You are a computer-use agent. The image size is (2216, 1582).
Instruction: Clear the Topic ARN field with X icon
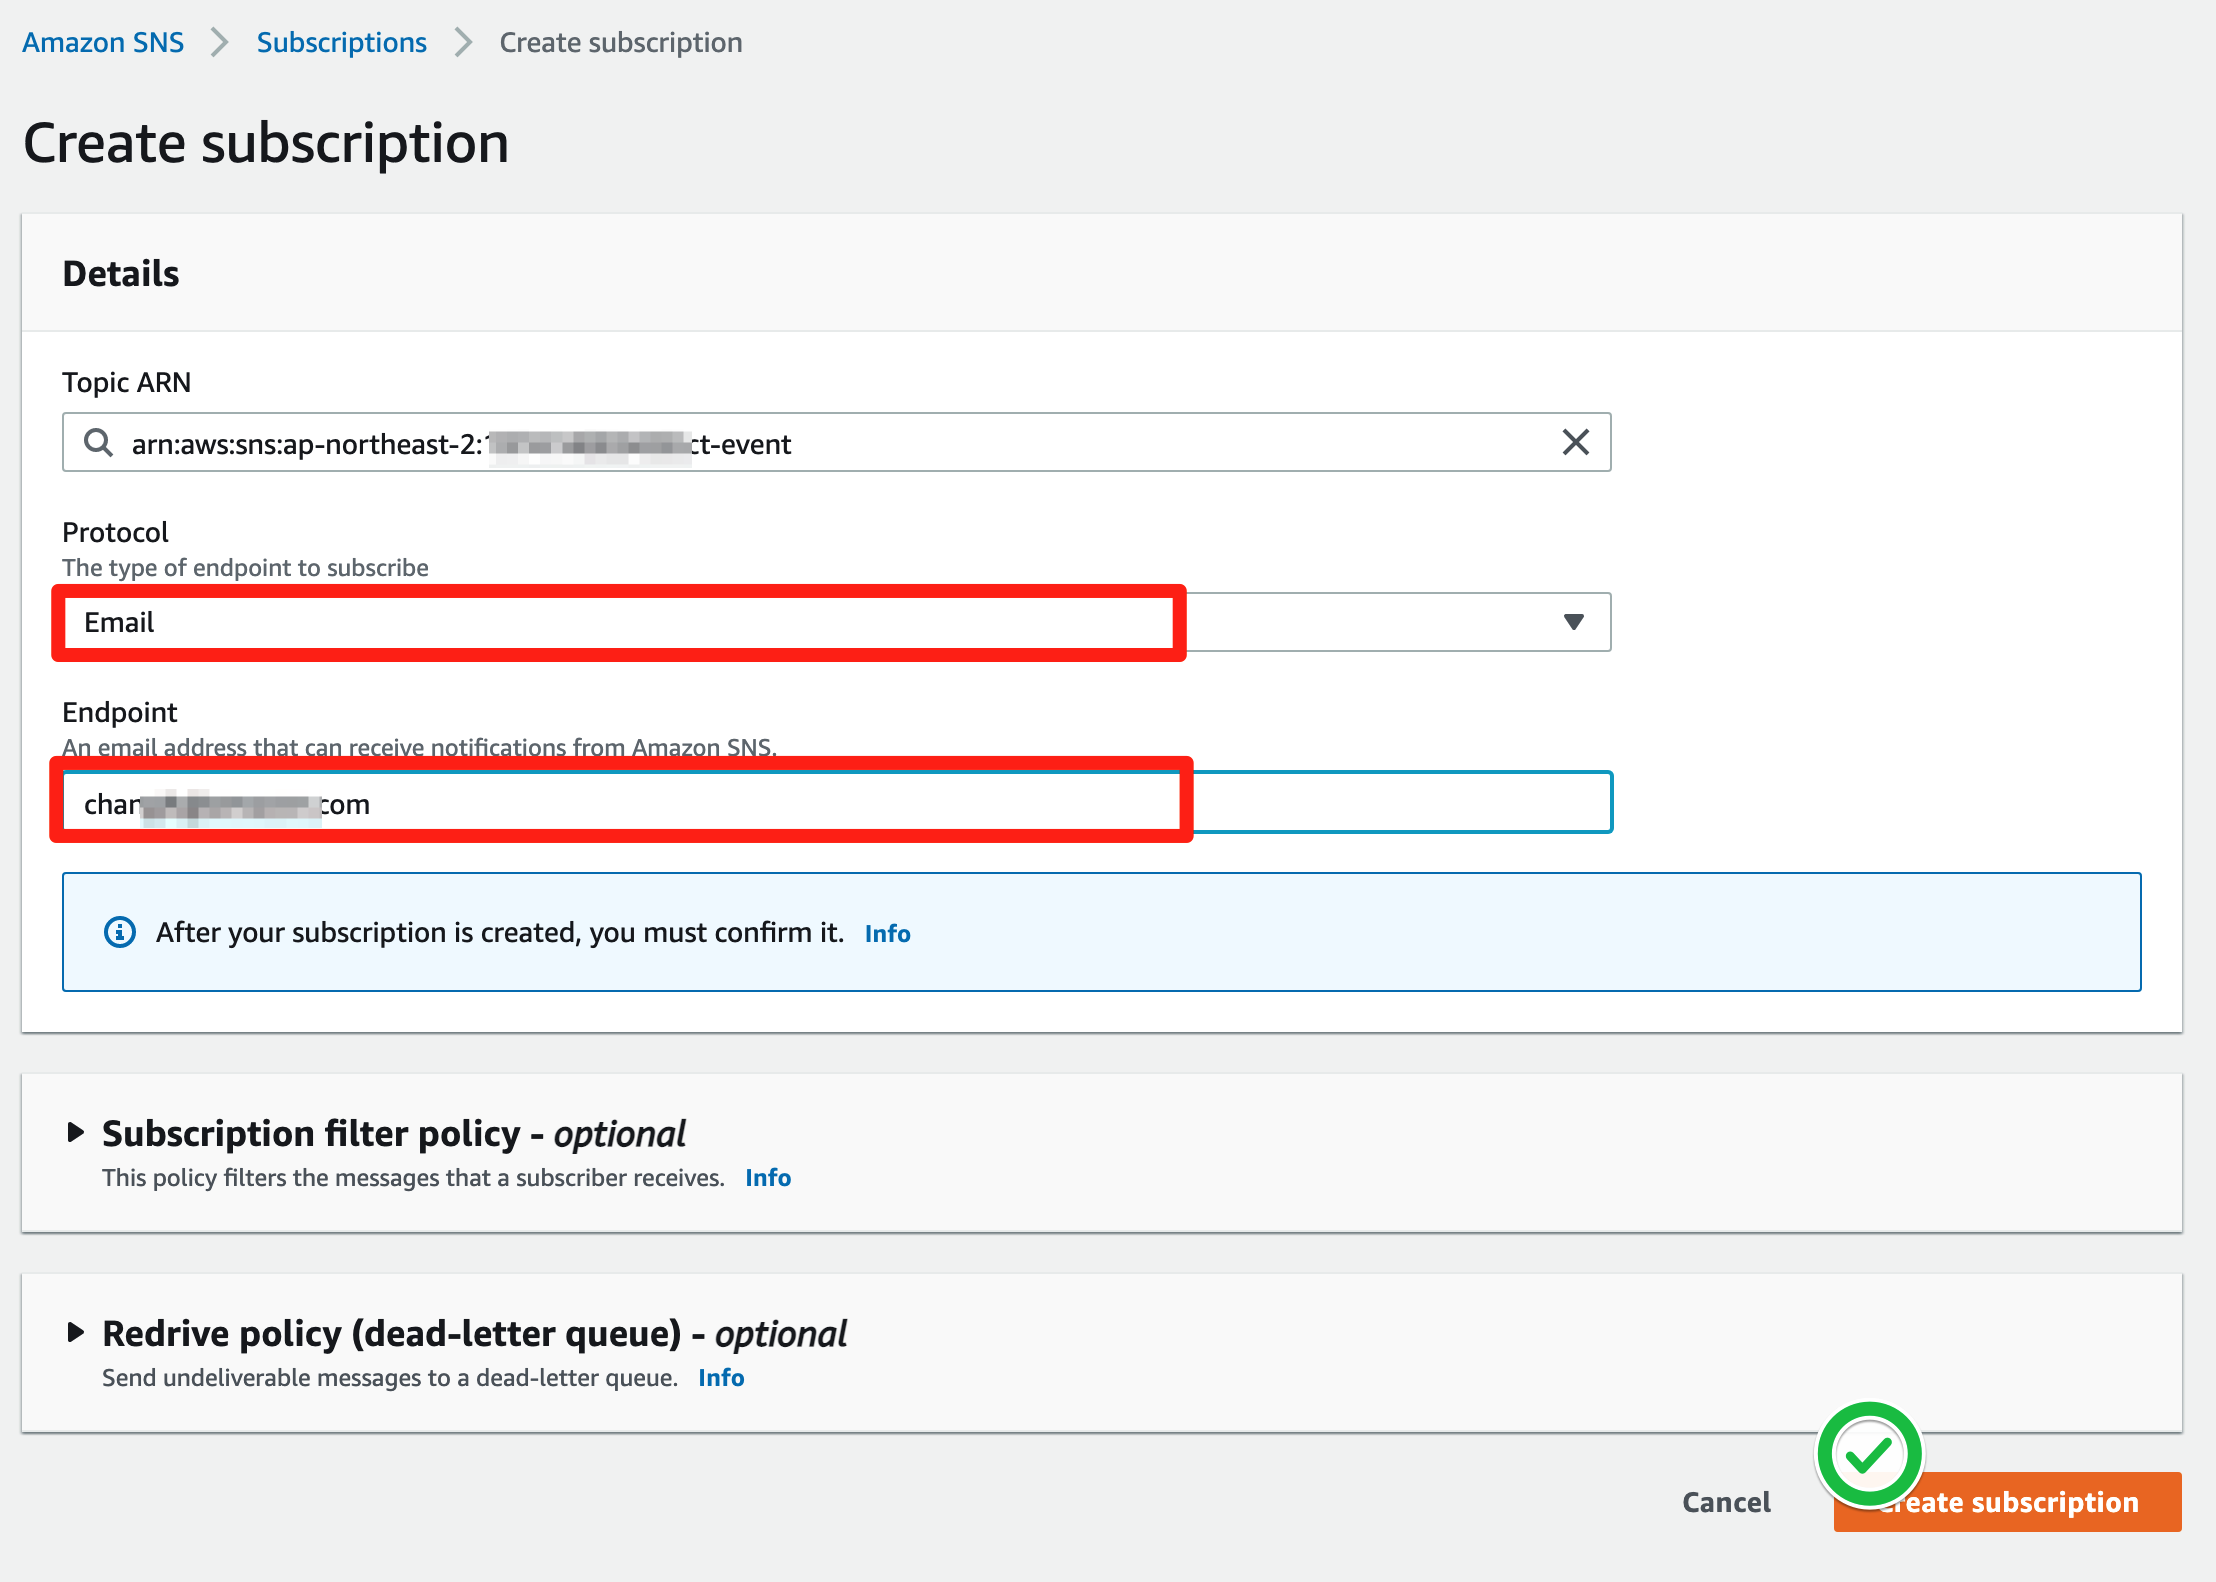pyautogui.click(x=1575, y=442)
